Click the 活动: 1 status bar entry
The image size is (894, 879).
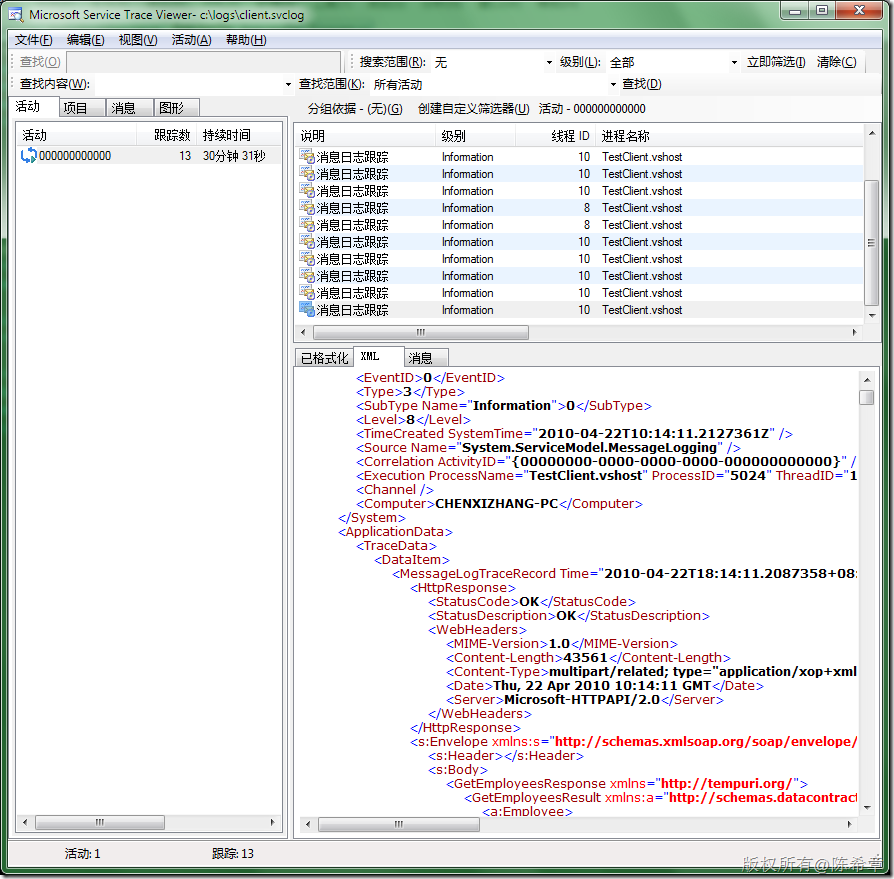83,853
